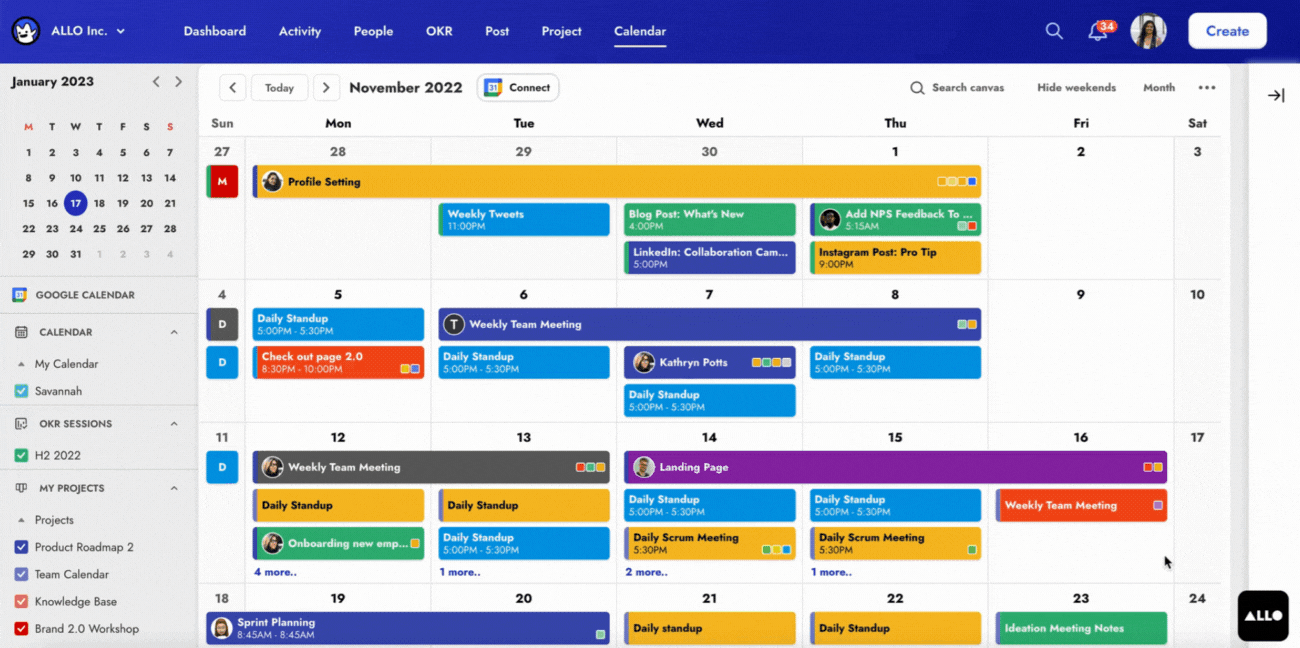Click the Connect Google Calendar button
The width and height of the screenshot is (1300, 648).
tap(518, 88)
